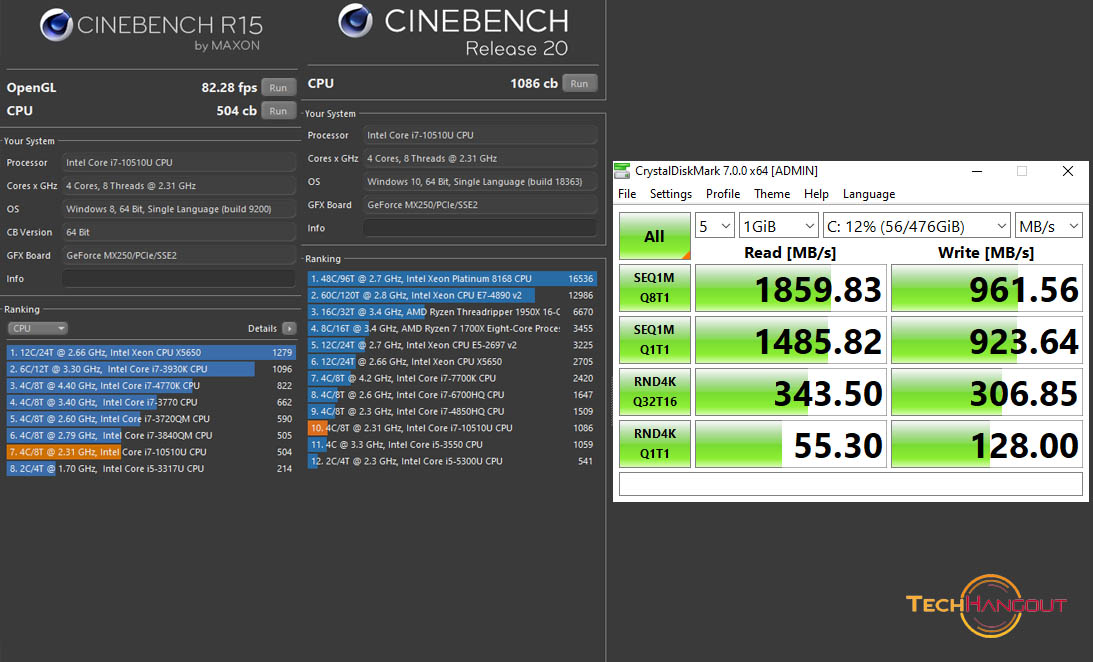This screenshot has height=662, width=1093.
Task: Click the Windows 10 OS field in Release 20
Action: tap(480, 182)
